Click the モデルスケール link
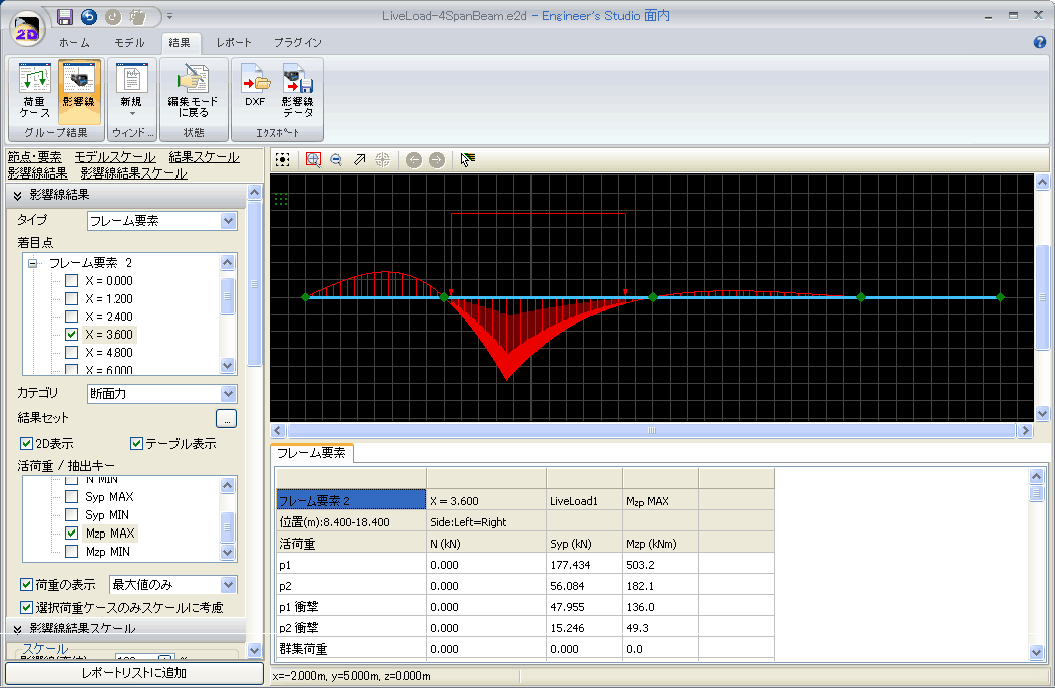1055x688 pixels. pyautogui.click(x=115, y=157)
